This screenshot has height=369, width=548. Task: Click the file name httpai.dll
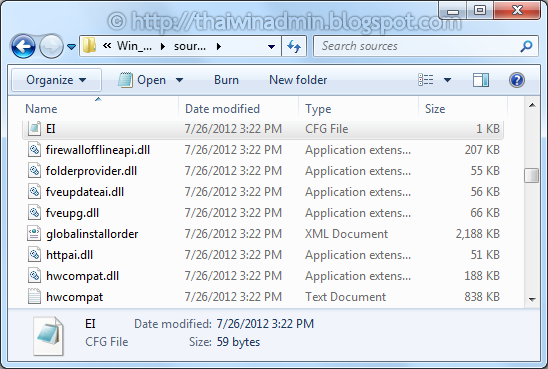click(69, 255)
